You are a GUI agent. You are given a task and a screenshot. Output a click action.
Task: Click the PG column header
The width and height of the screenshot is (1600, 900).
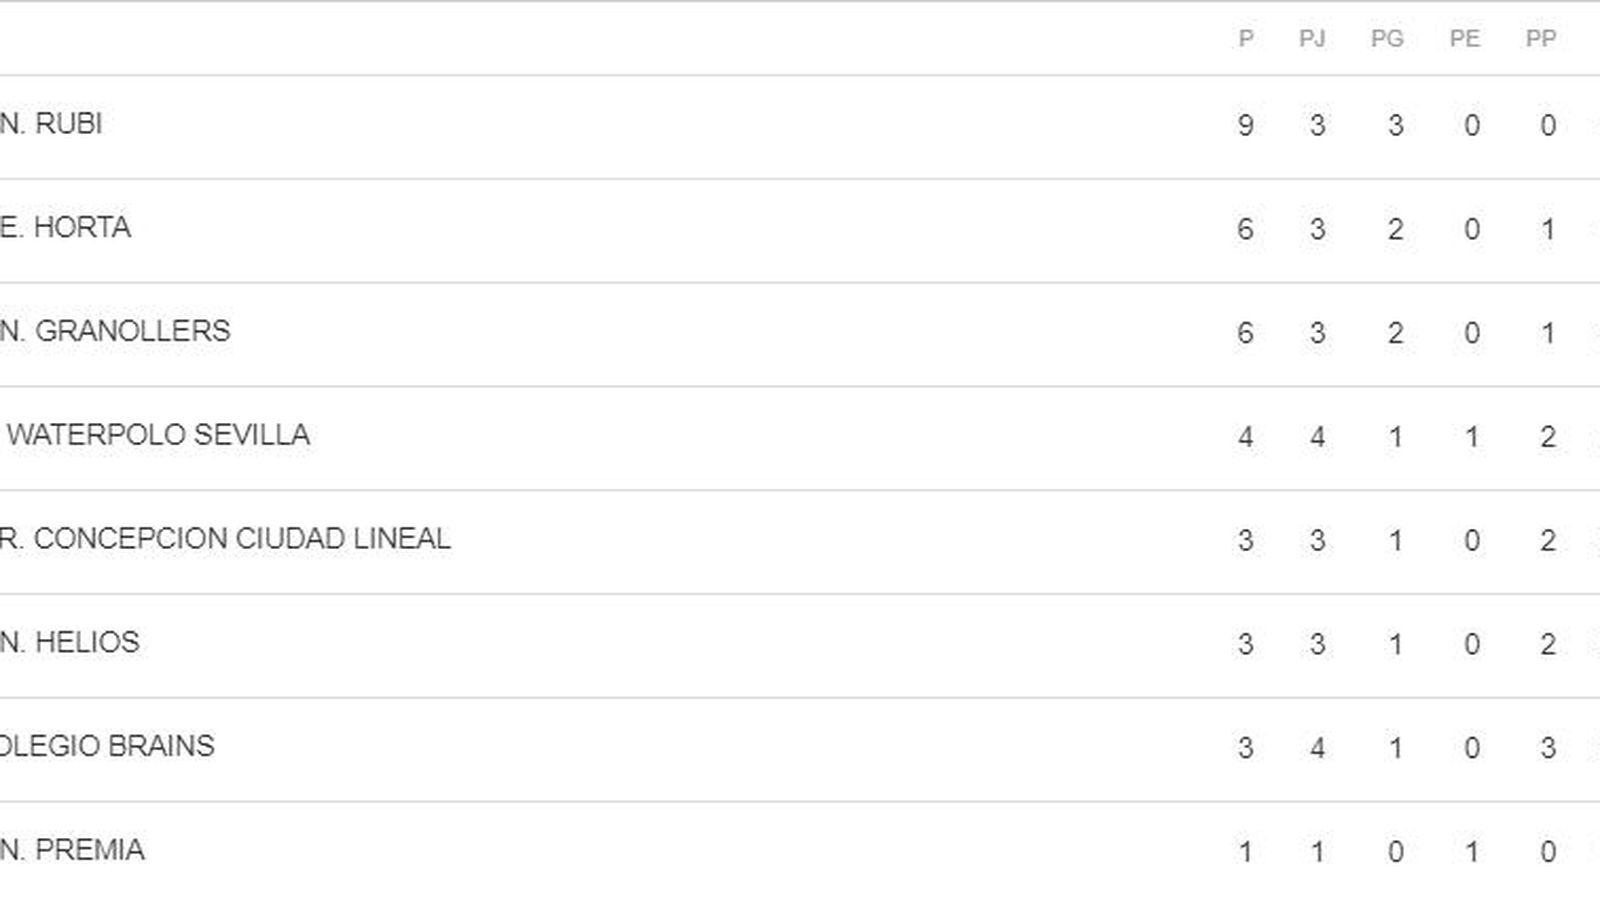(1387, 39)
